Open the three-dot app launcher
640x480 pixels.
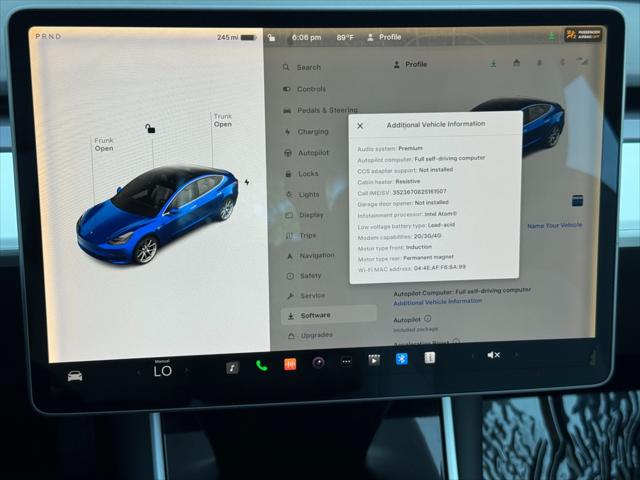(x=346, y=361)
